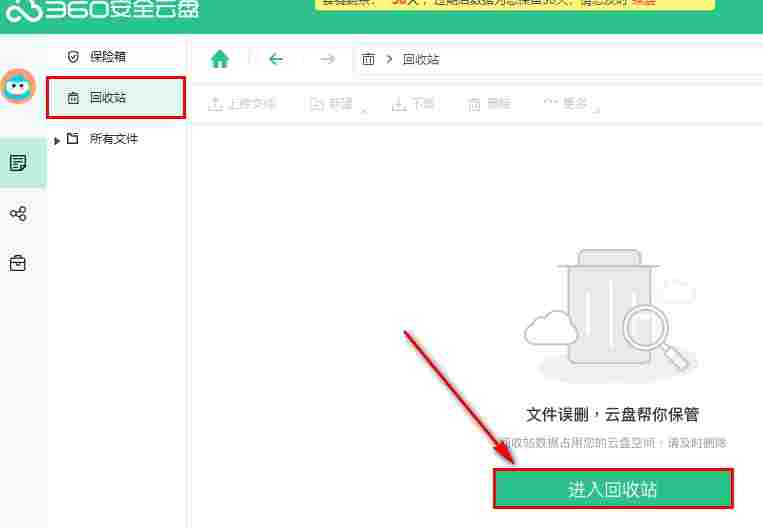
Task: Expand the 所有文件 tree arrow
Action: pos(57,141)
